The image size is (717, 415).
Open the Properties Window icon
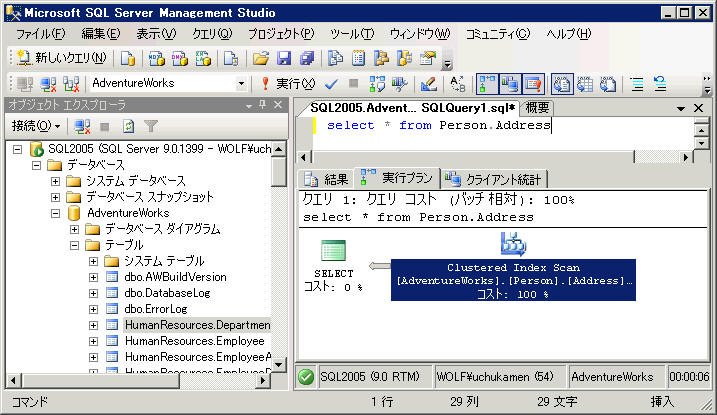click(428, 58)
